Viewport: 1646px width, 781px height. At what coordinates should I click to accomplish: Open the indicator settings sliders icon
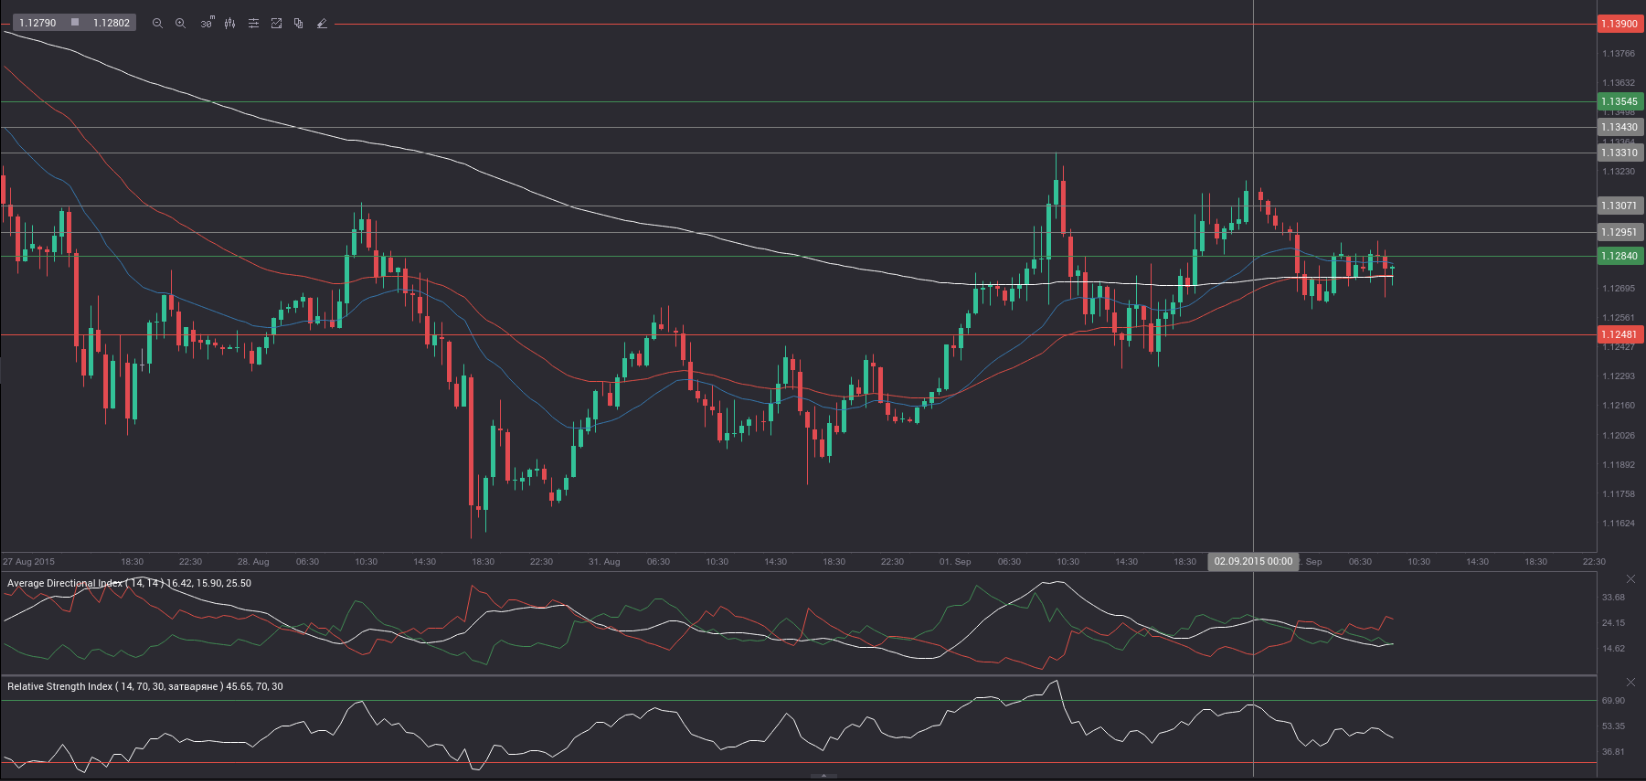pos(253,23)
